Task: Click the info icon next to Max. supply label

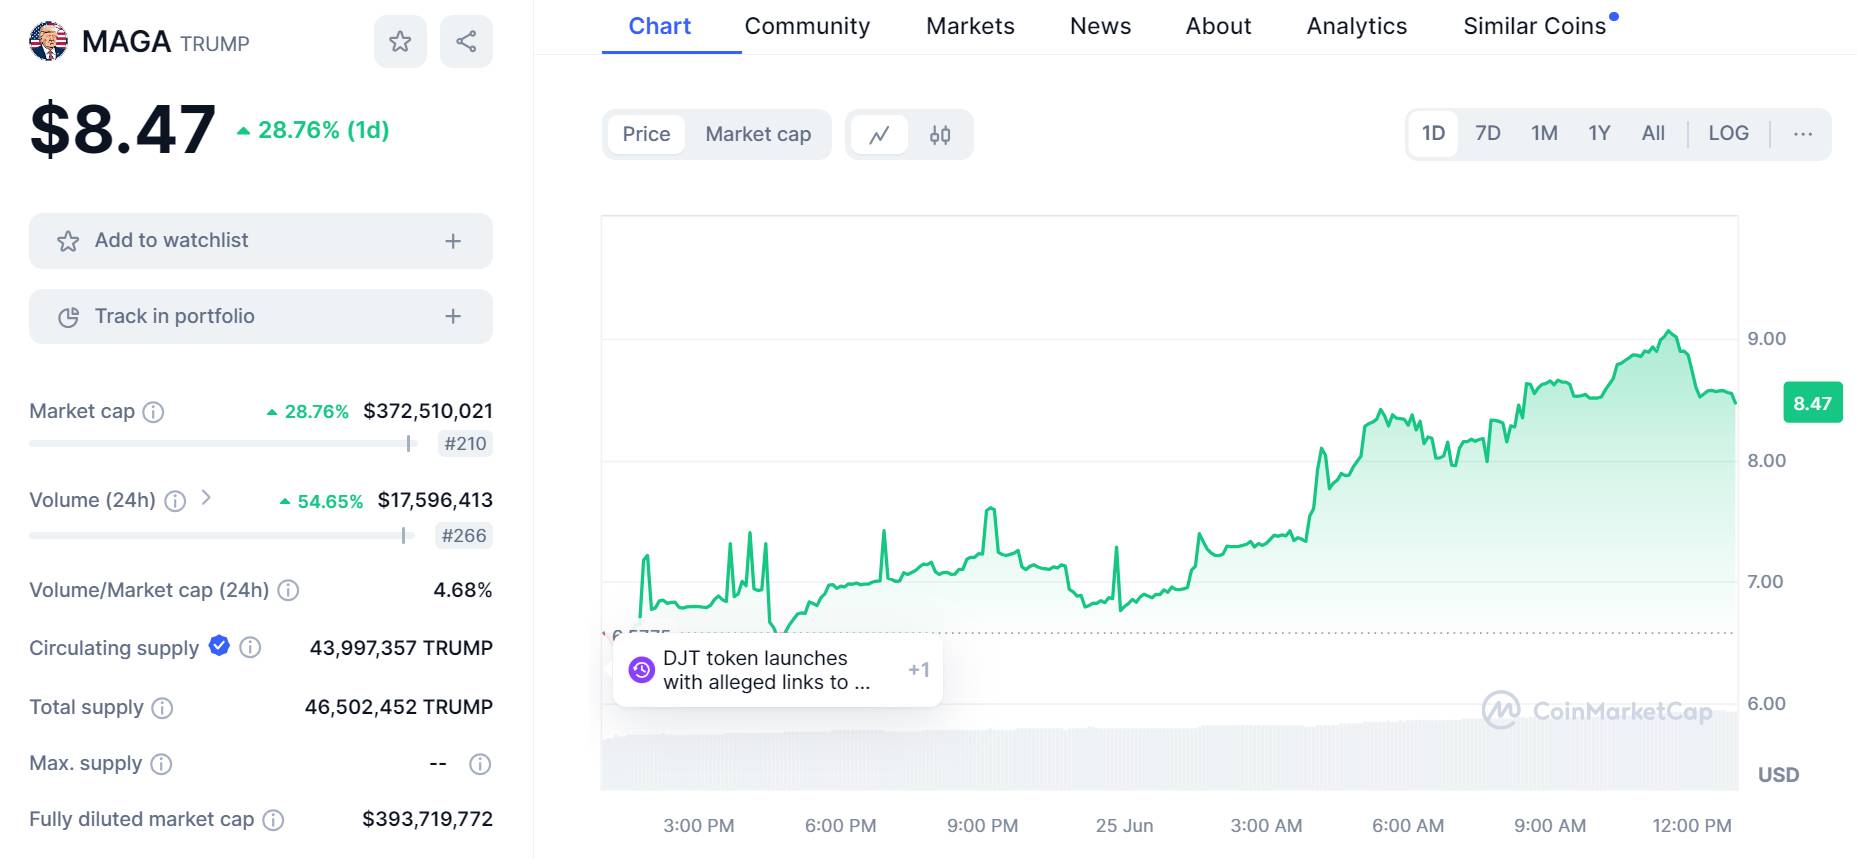Action: click(x=161, y=764)
